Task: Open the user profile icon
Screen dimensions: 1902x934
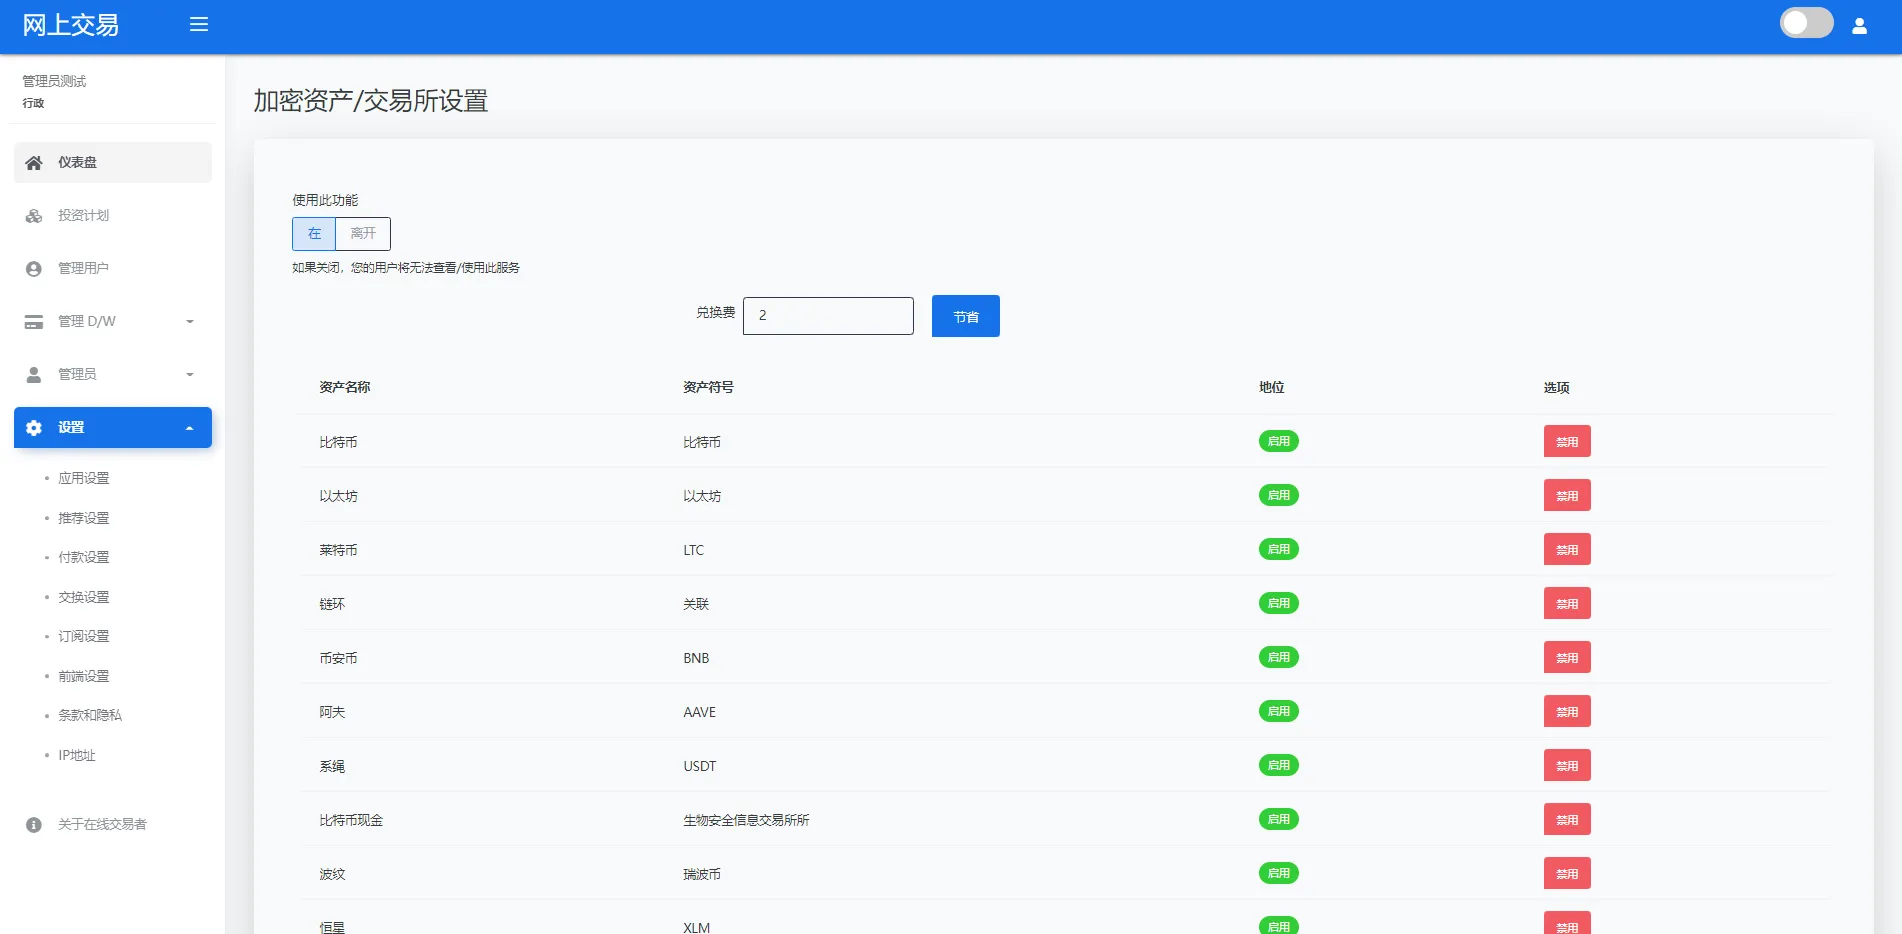Action: [1859, 26]
